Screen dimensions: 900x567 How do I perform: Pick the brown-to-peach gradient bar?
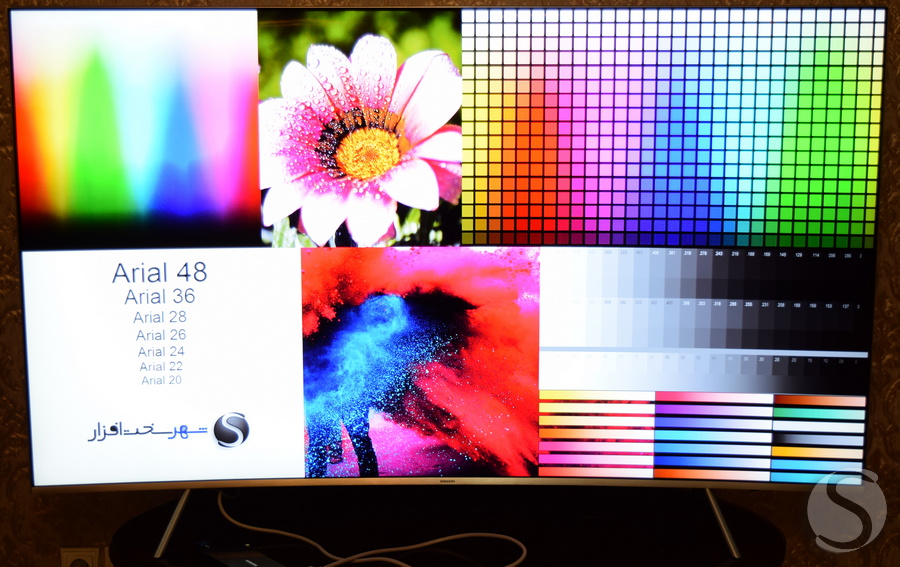coord(820,401)
